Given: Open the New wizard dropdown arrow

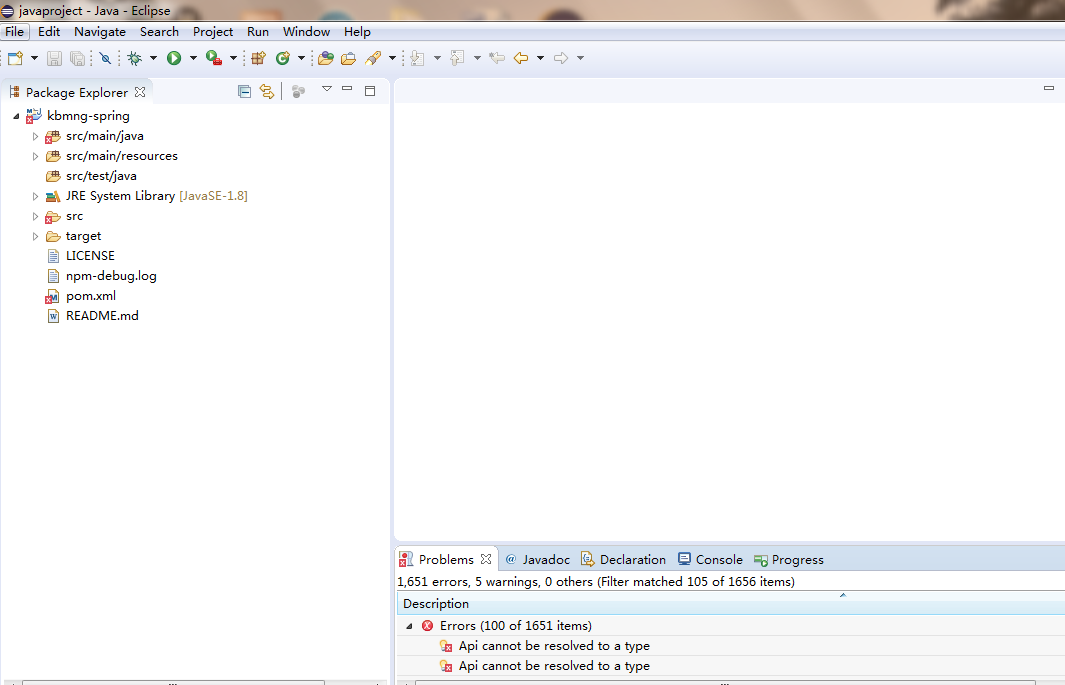Looking at the screenshot, I should 35,58.
